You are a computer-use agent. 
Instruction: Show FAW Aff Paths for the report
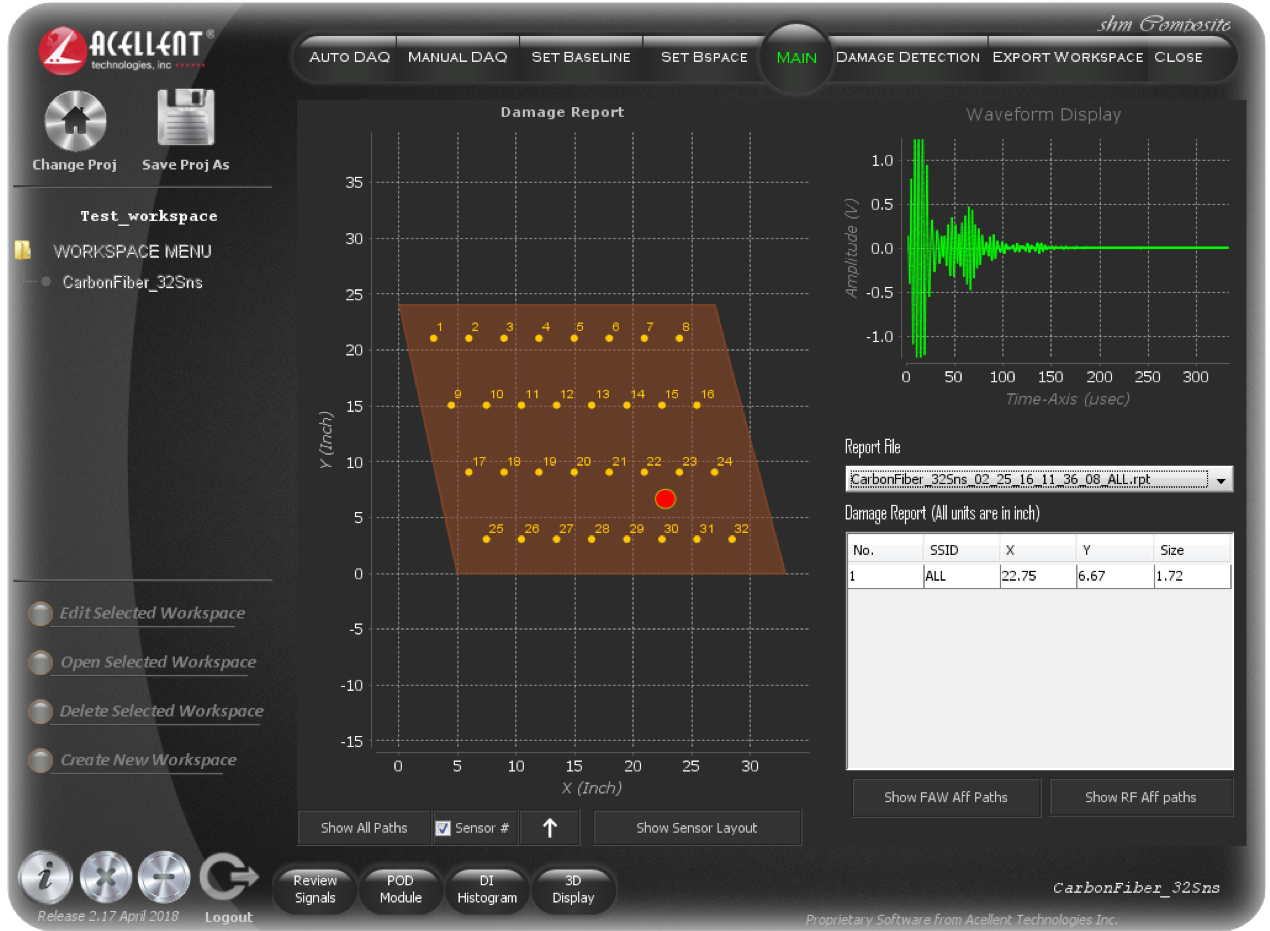(x=946, y=797)
